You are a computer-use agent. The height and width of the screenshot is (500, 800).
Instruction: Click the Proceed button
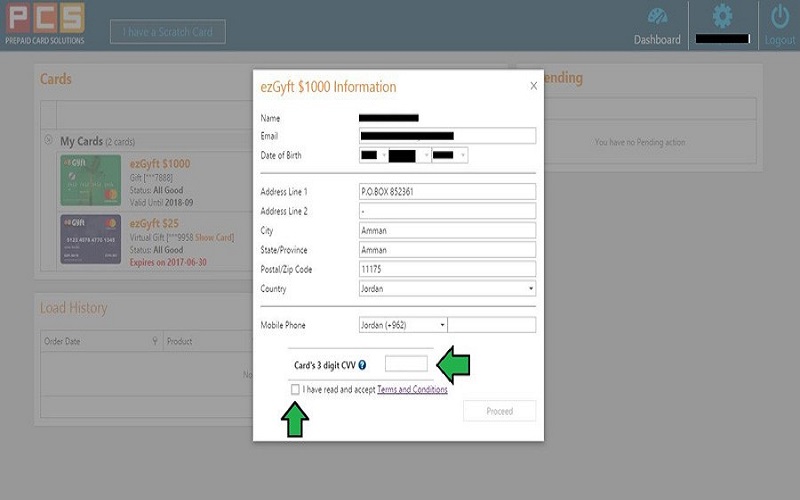[x=499, y=411]
